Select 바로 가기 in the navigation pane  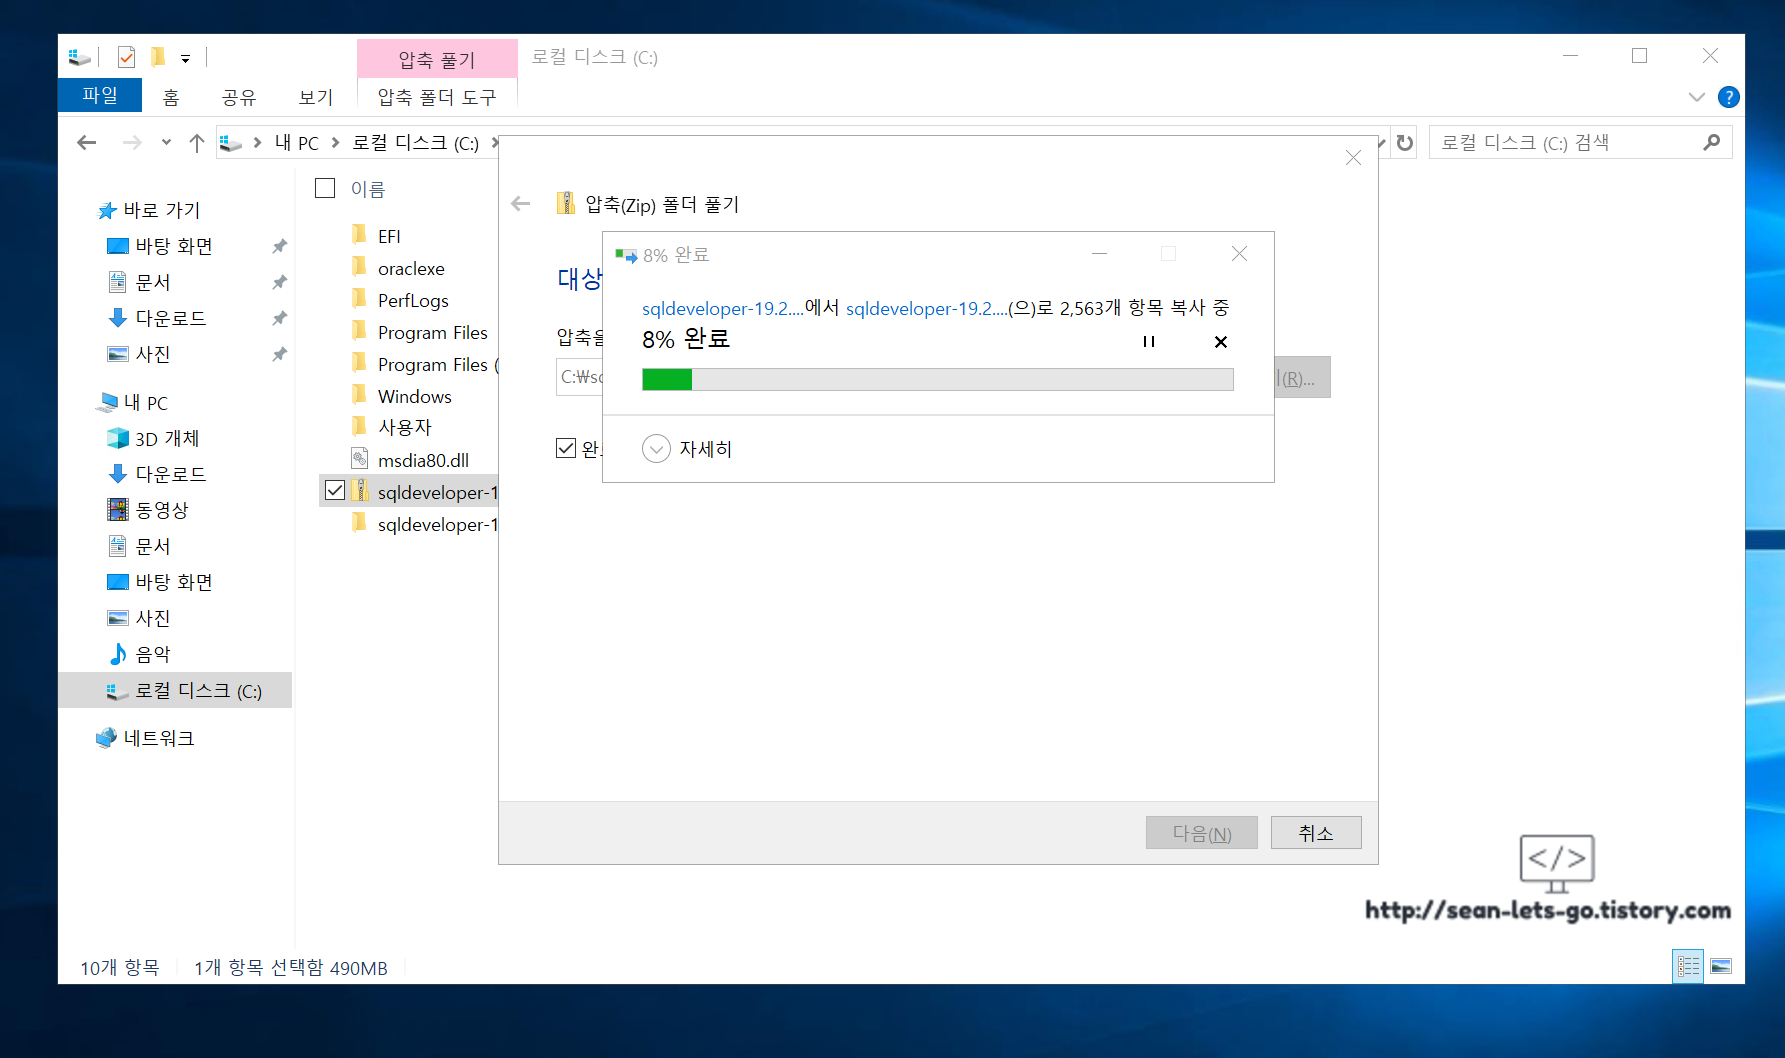point(161,210)
